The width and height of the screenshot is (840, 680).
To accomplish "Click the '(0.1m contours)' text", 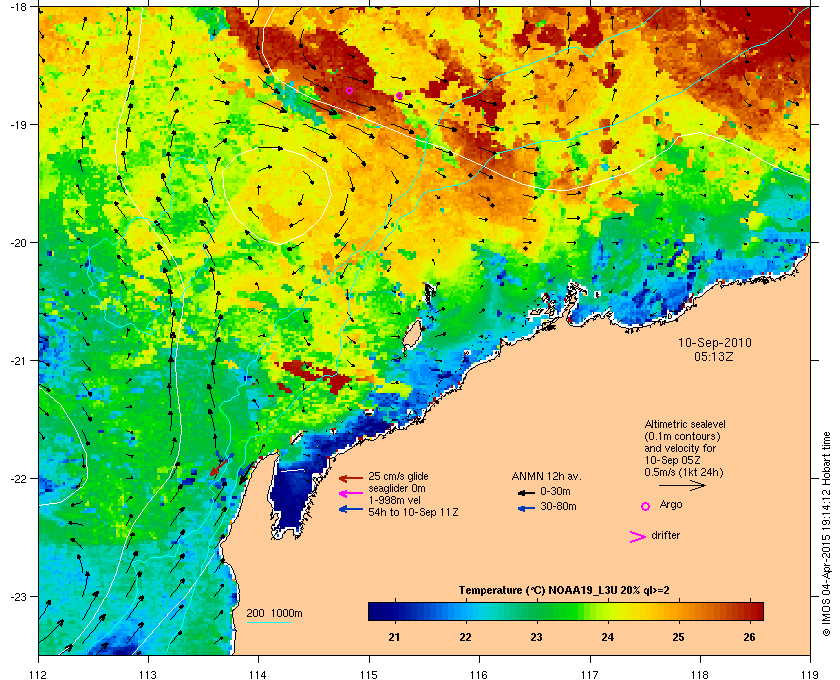I will [682, 436].
